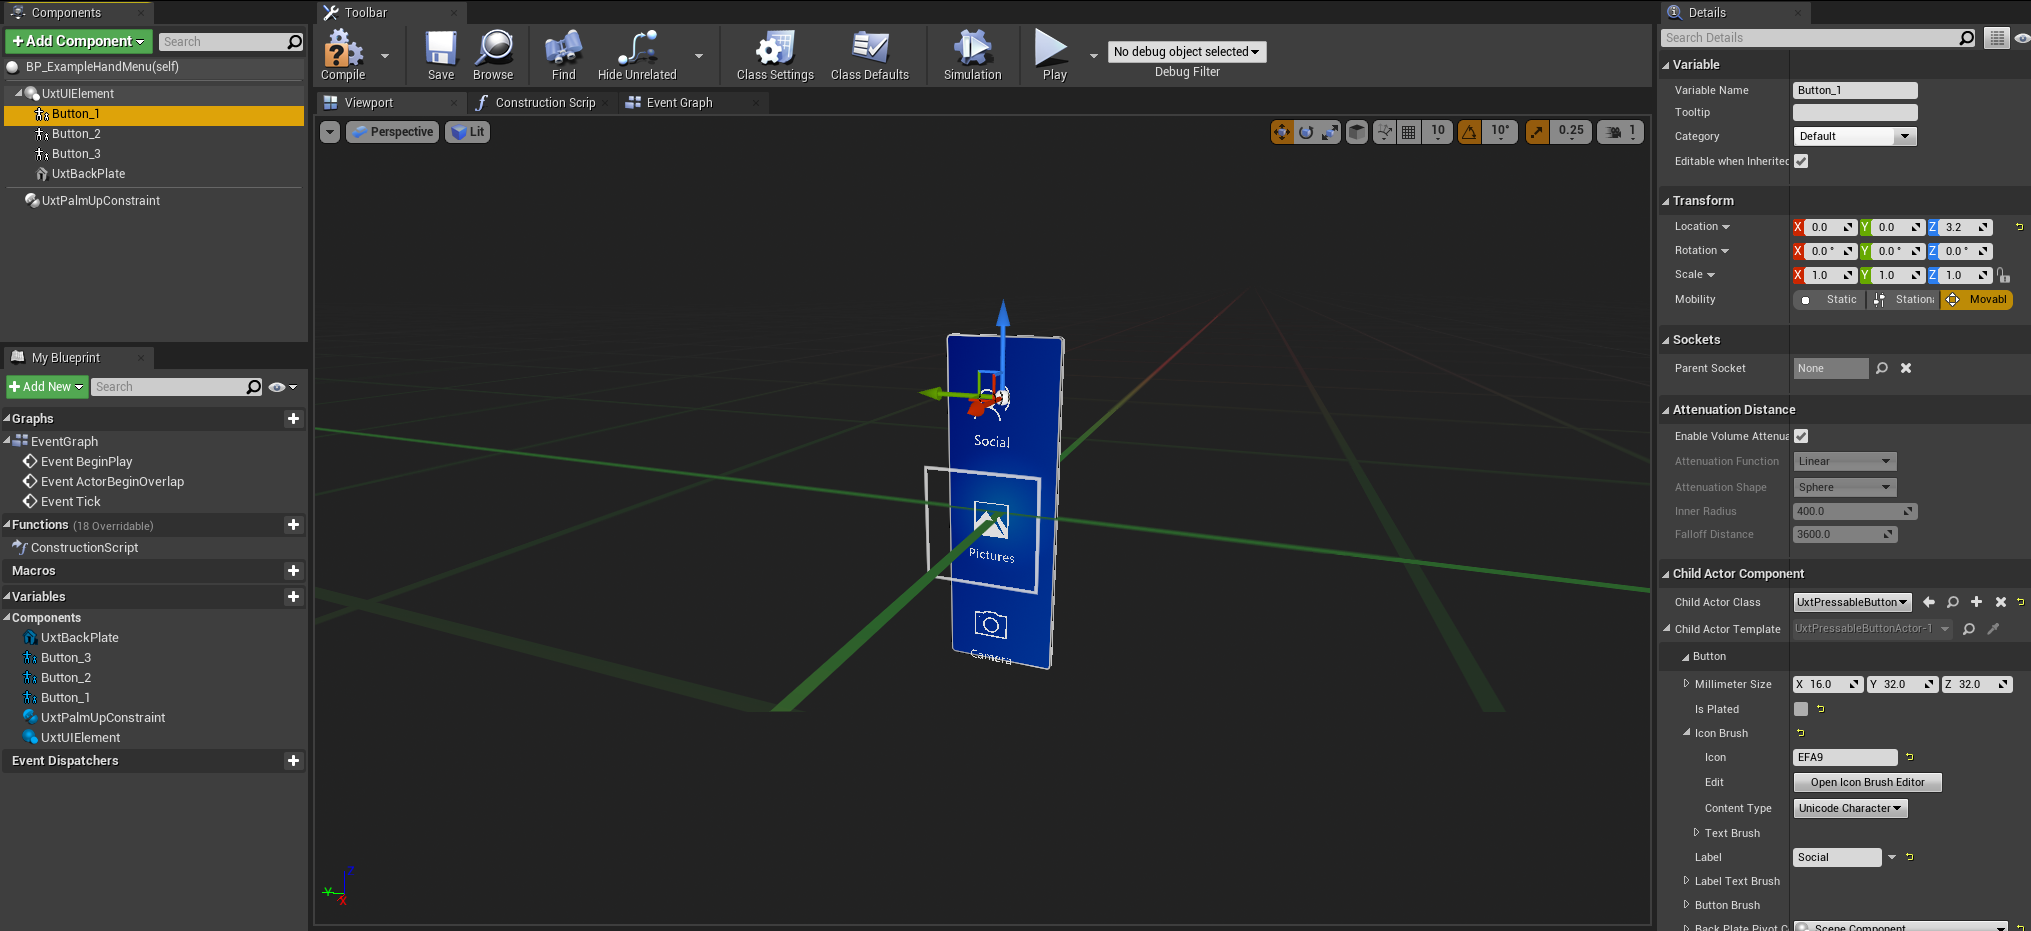Click the Open Icon Brush Editor button

(x=1867, y=783)
